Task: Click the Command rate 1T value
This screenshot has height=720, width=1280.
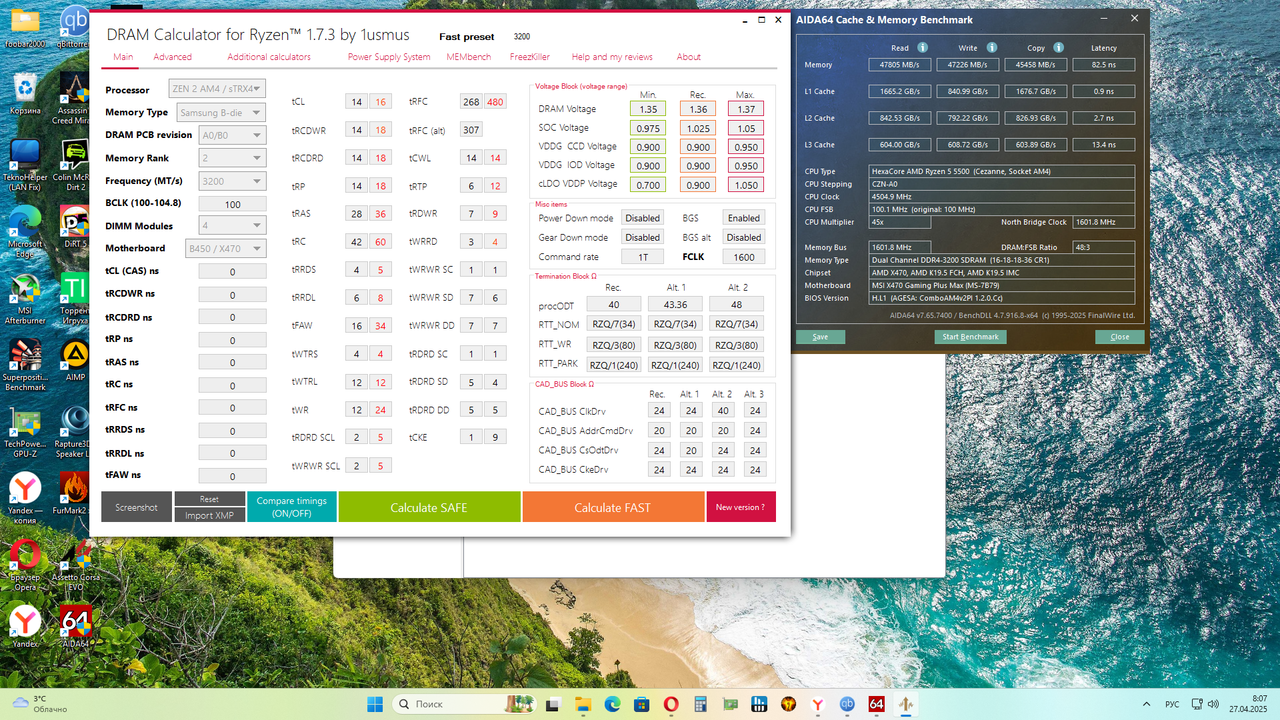Action: pyautogui.click(x=642, y=257)
